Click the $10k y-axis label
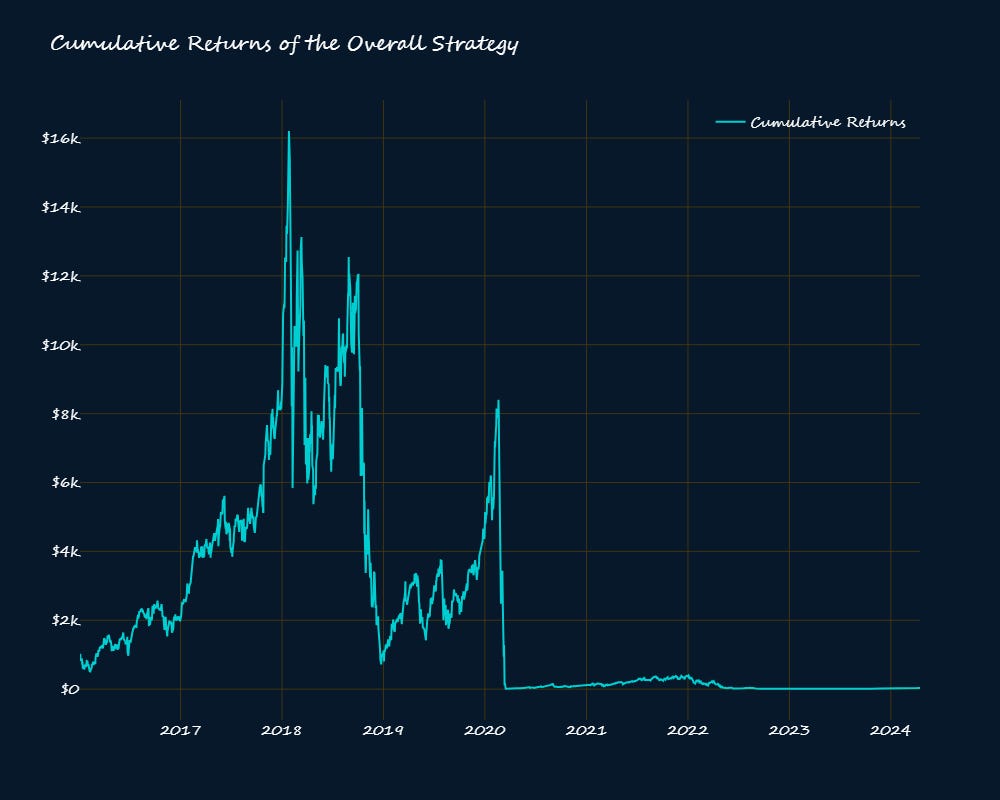This screenshot has width=1000, height=800. point(61,345)
